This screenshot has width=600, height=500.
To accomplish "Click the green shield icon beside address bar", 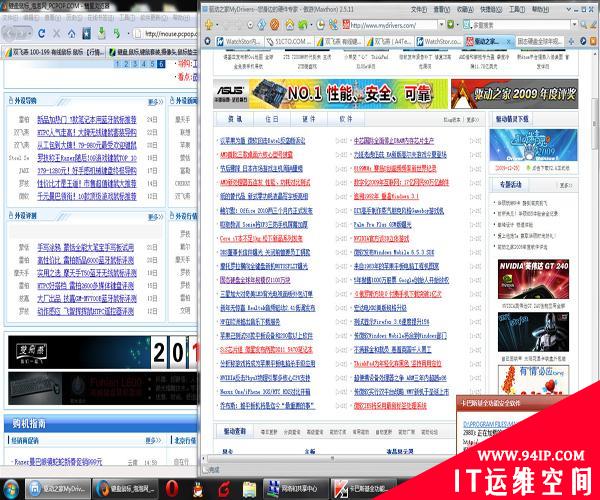I will (x=450, y=24).
